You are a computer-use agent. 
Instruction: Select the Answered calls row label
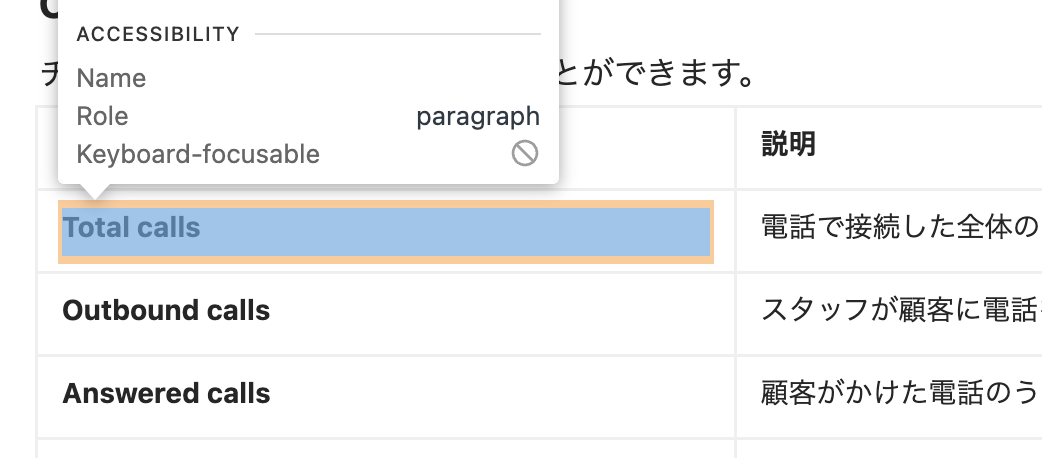coord(166,393)
